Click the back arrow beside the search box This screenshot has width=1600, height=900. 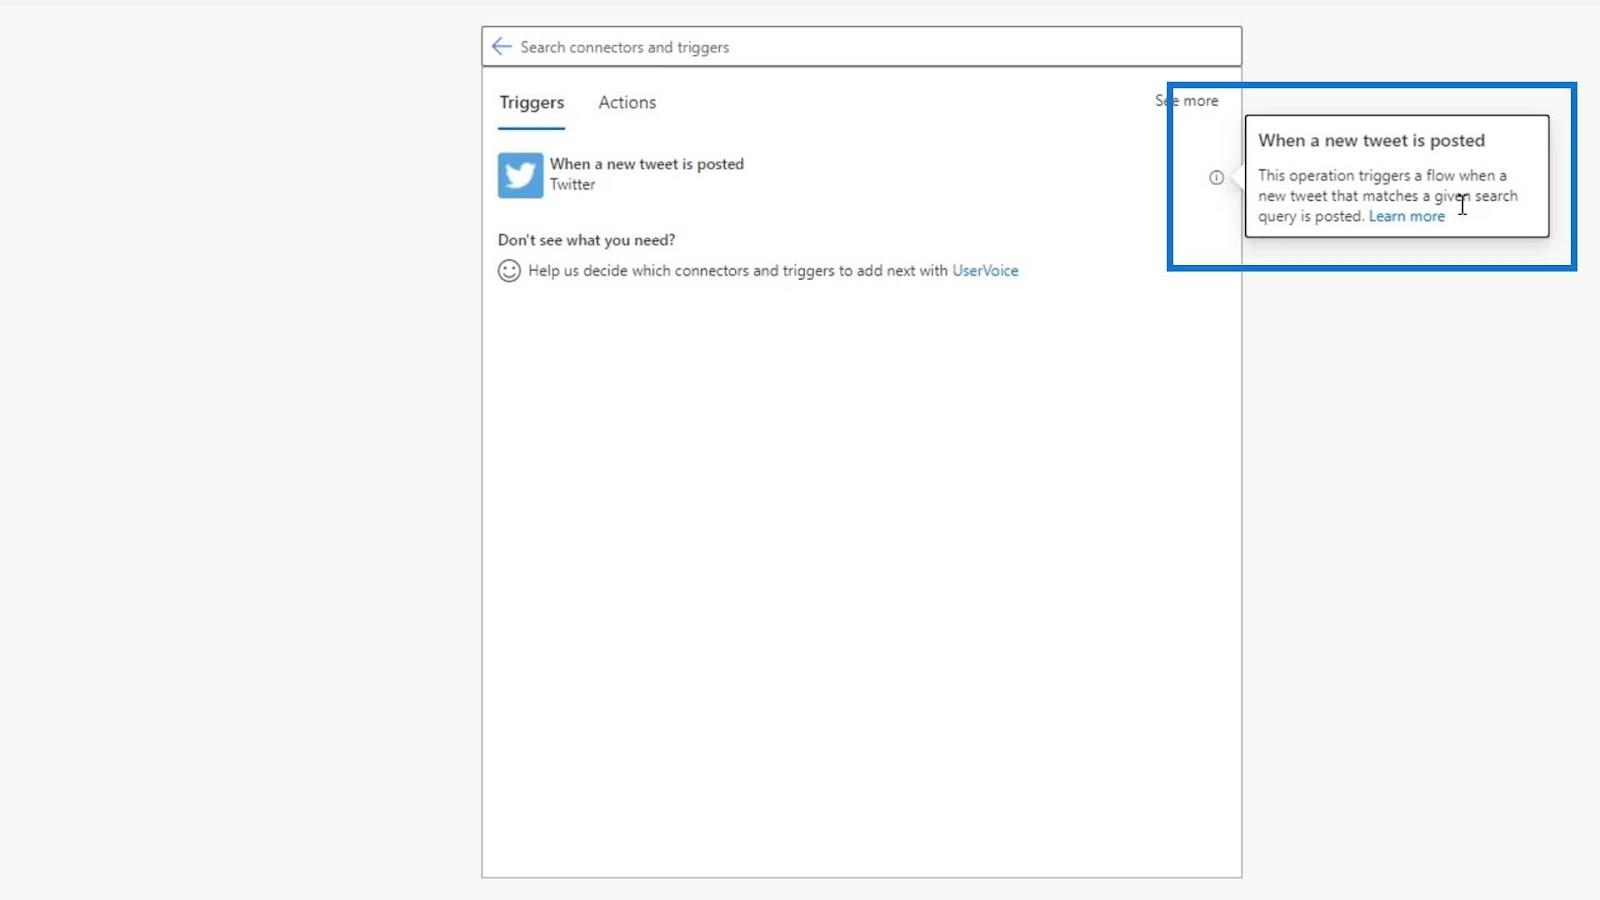point(502,47)
